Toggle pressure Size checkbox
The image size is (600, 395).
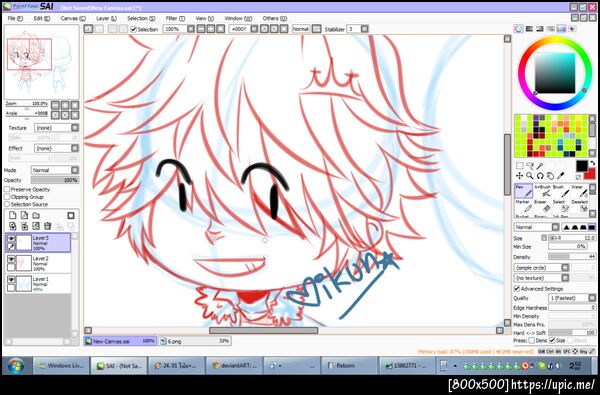coord(552,340)
